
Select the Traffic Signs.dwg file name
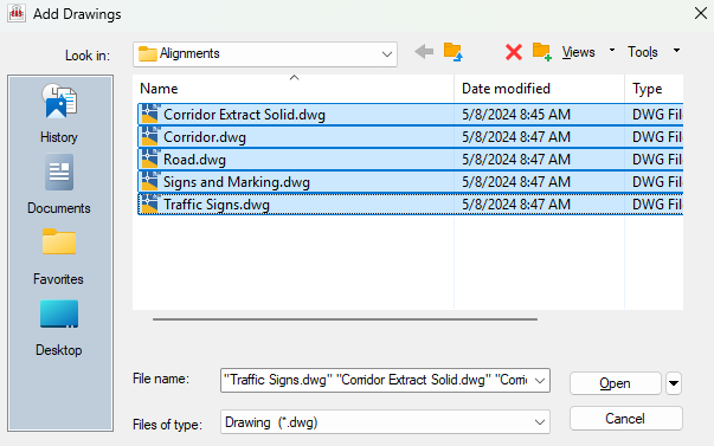216,204
